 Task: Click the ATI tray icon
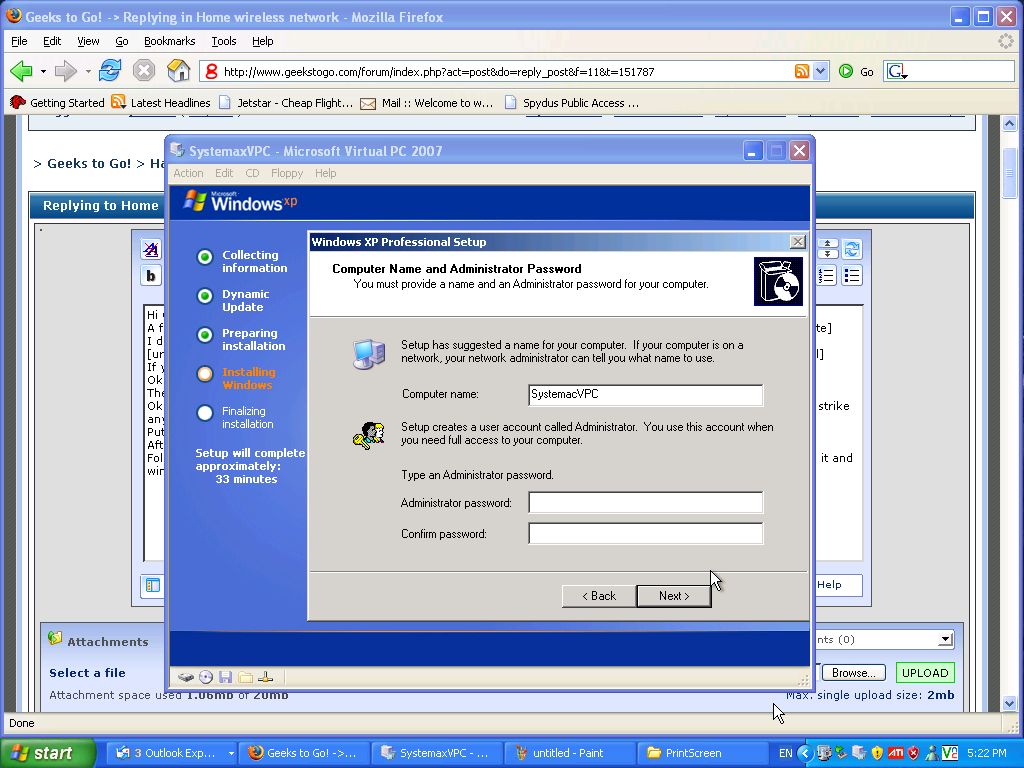[x=895, y=753]
